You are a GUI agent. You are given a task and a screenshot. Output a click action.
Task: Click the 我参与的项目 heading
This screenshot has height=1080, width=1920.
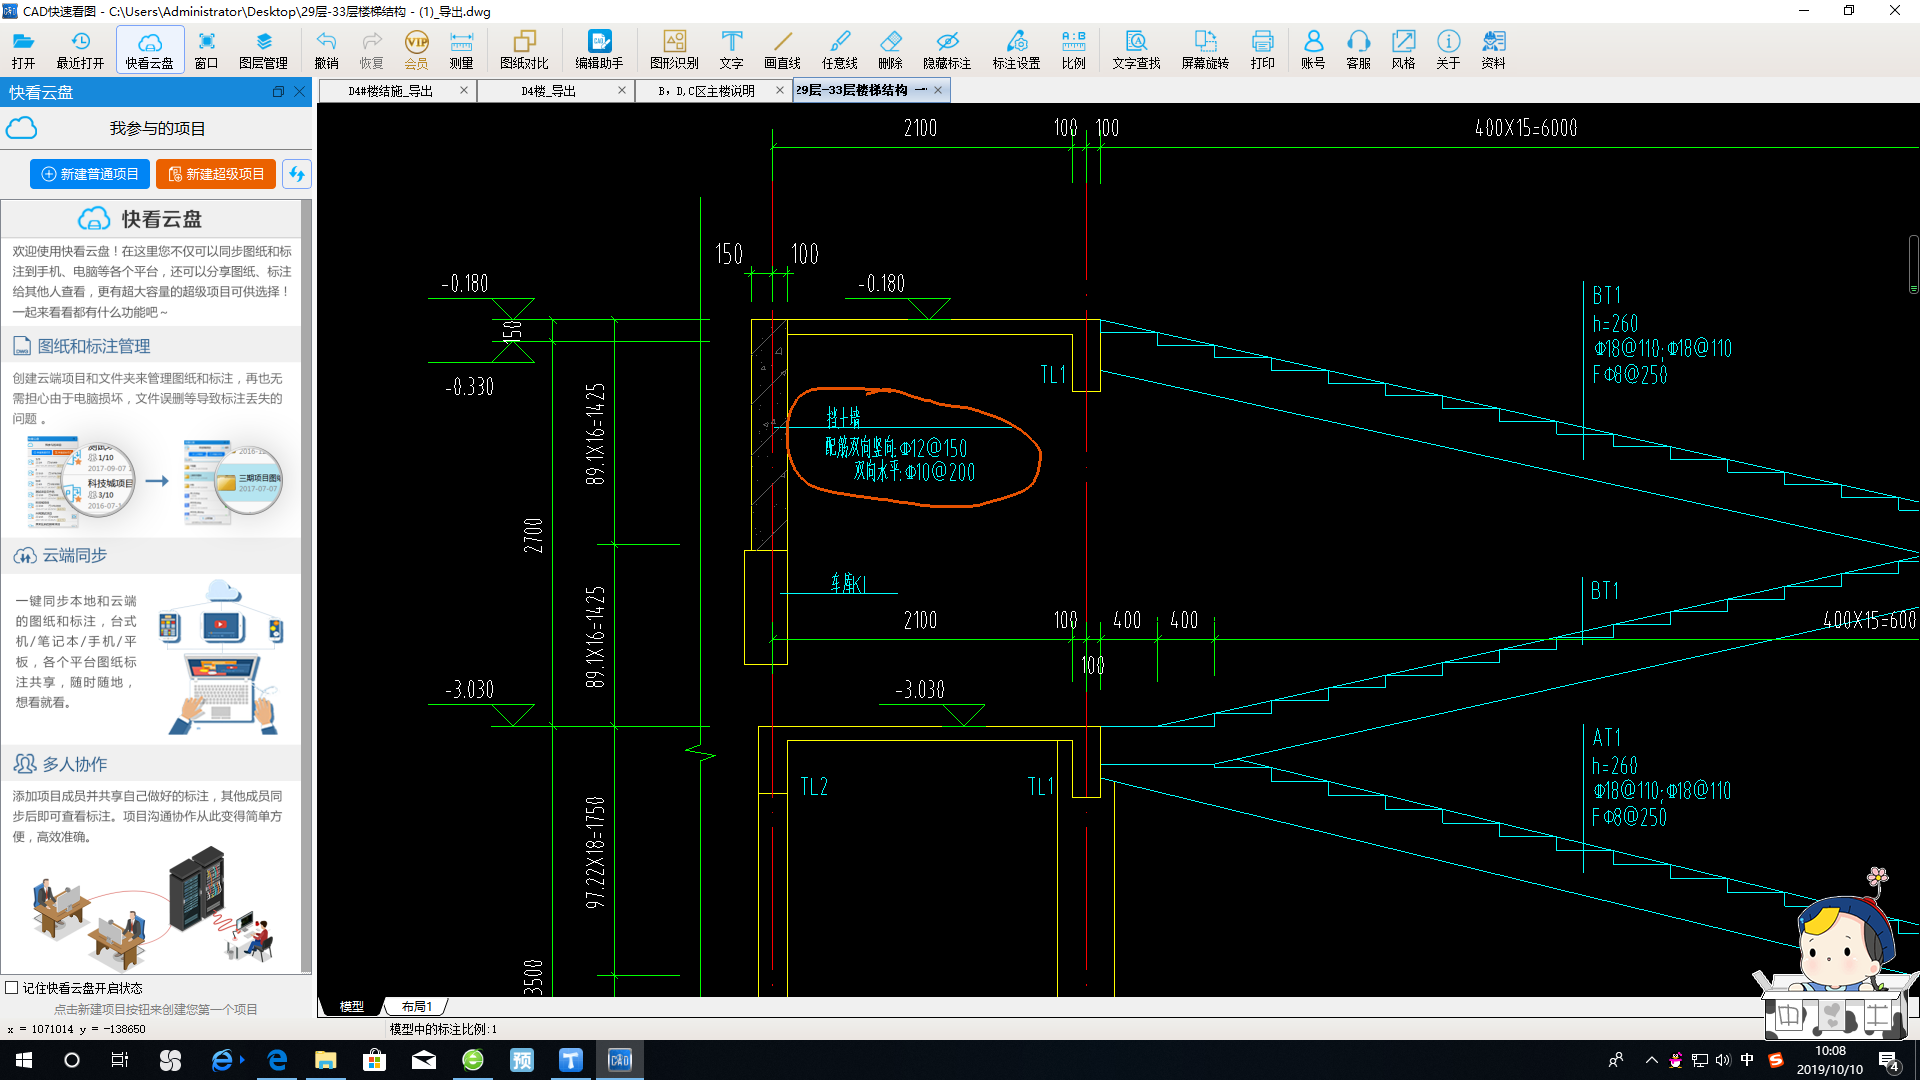point(157,129)
